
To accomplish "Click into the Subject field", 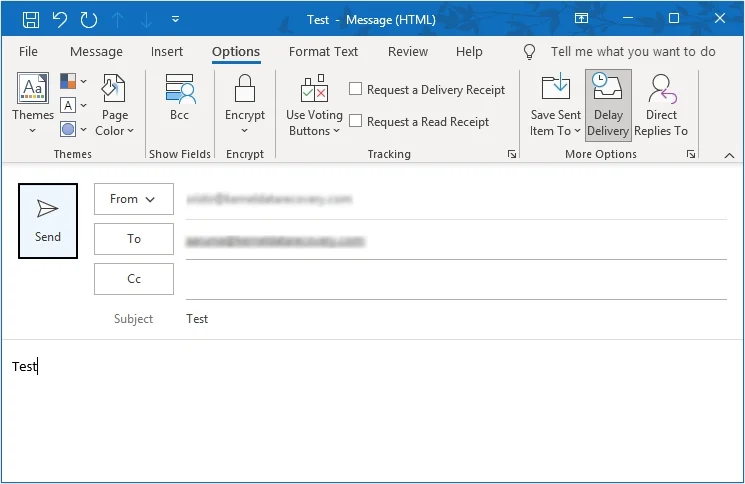I will pyautogui.click(x=450, y=319).
